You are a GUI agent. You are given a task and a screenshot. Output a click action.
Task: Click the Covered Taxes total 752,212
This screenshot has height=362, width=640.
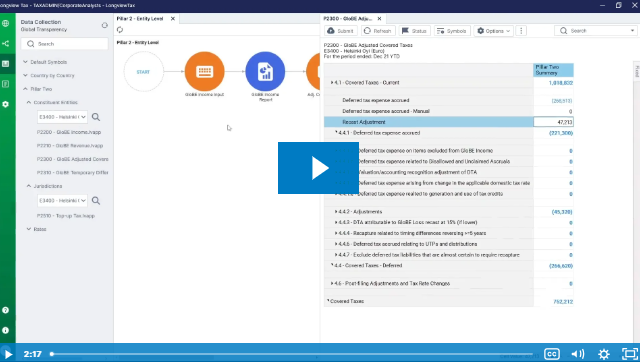point(563,302)
